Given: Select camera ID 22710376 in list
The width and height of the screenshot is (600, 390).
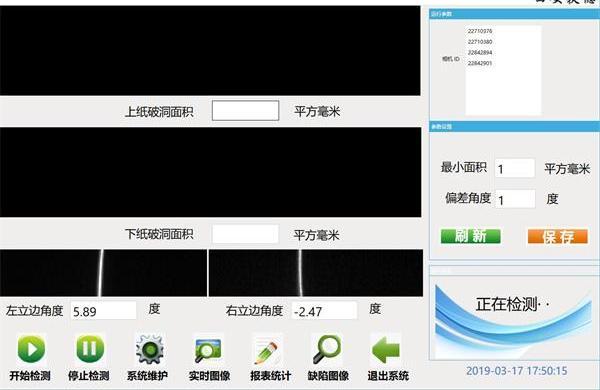Looking at the screenshot, I should 480,31.
